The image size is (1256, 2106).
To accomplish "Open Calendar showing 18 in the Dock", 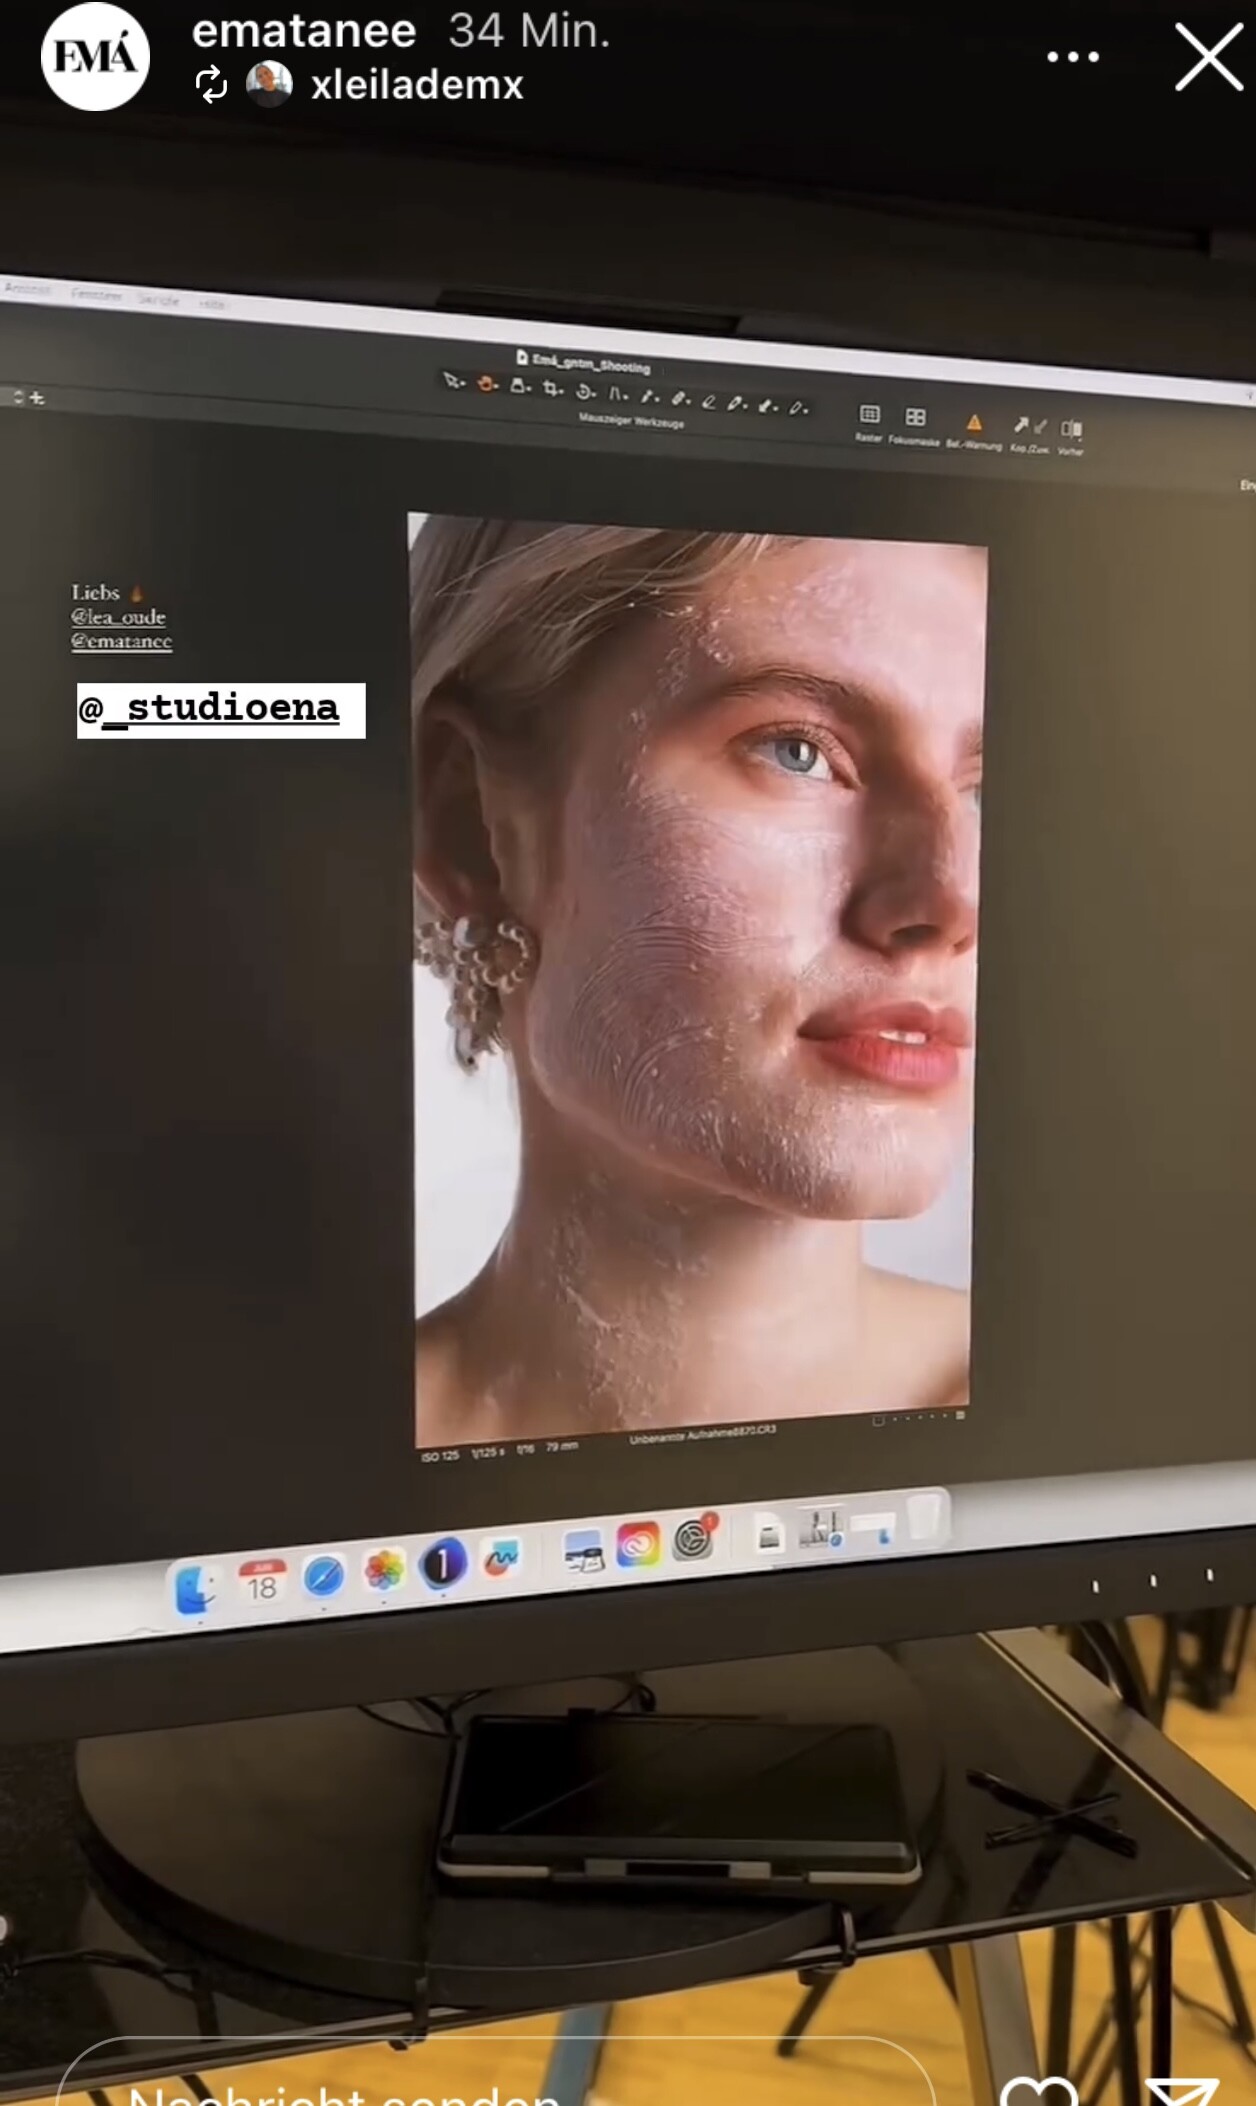I will coord(262,1584).
